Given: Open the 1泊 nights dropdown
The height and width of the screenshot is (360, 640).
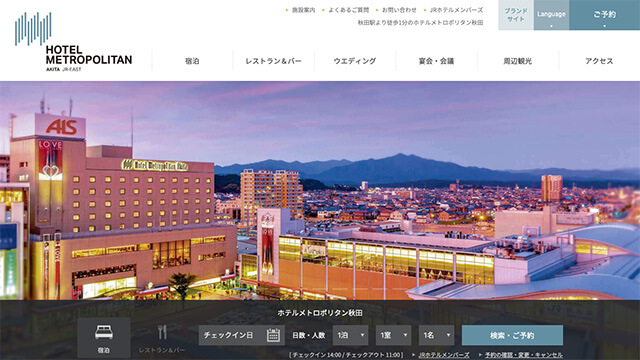Looking at the screenshot, I should click(351, 335).
